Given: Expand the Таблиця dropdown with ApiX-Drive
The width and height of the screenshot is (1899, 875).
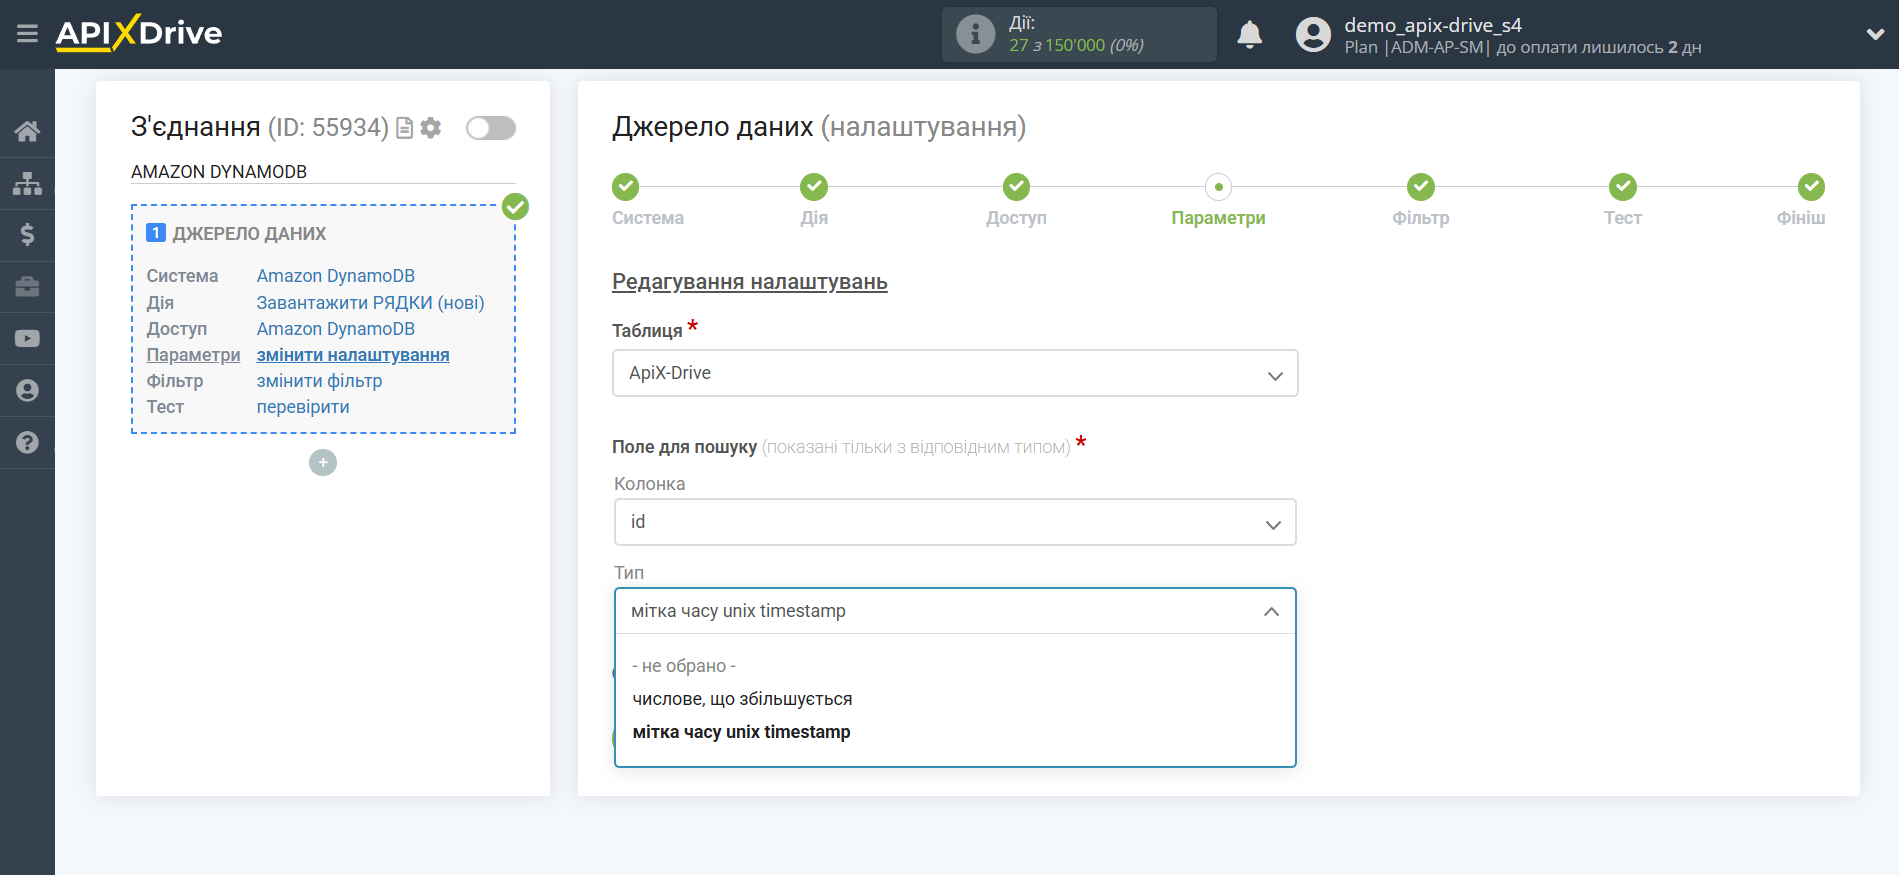Looking at the screenshot, I should tap(954, 373).
